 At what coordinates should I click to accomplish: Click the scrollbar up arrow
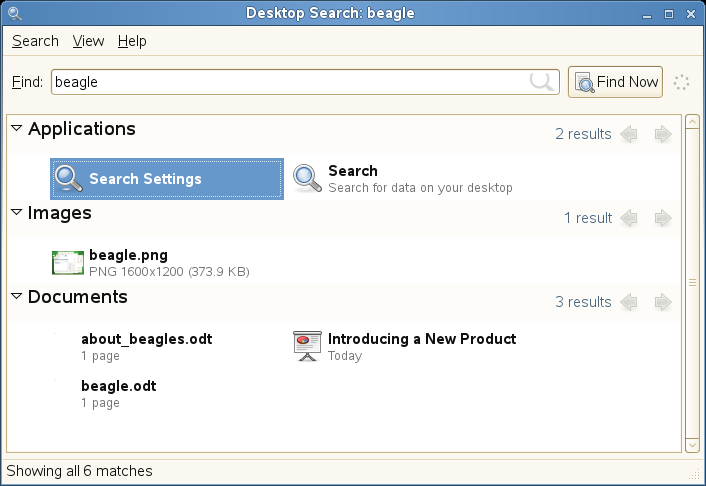pos(692,122)
